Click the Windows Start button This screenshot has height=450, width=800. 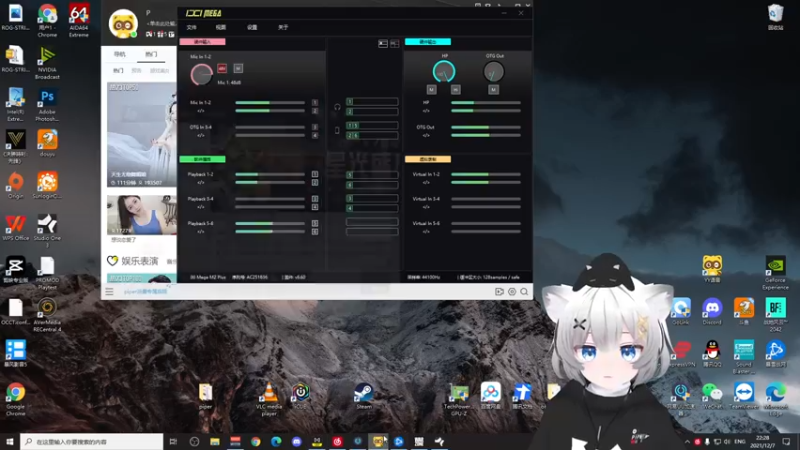[x=10, y=441]
